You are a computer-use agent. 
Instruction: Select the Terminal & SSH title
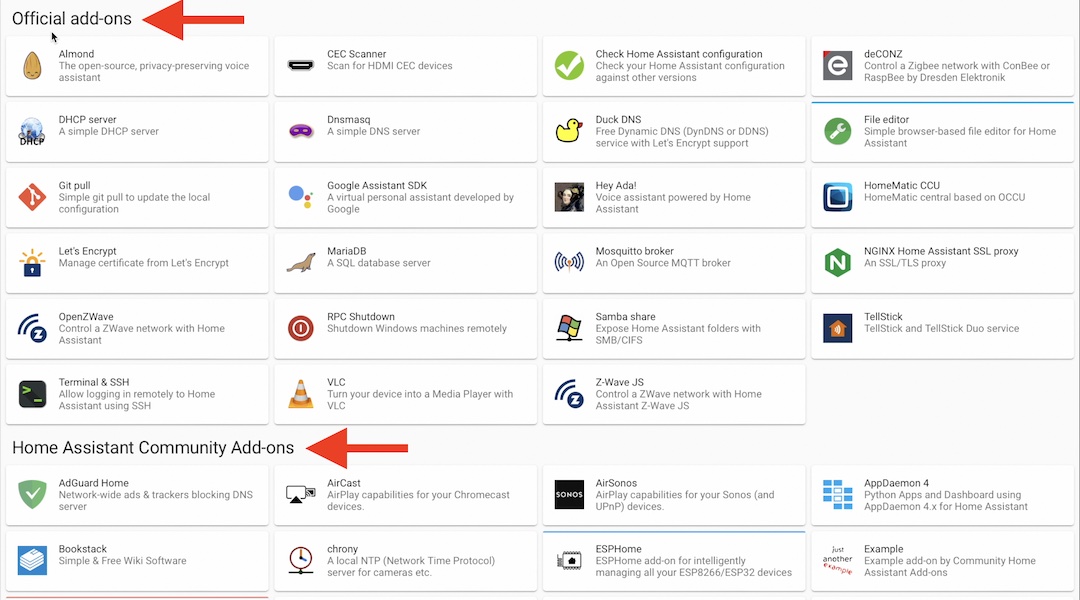tap(94, 382)
